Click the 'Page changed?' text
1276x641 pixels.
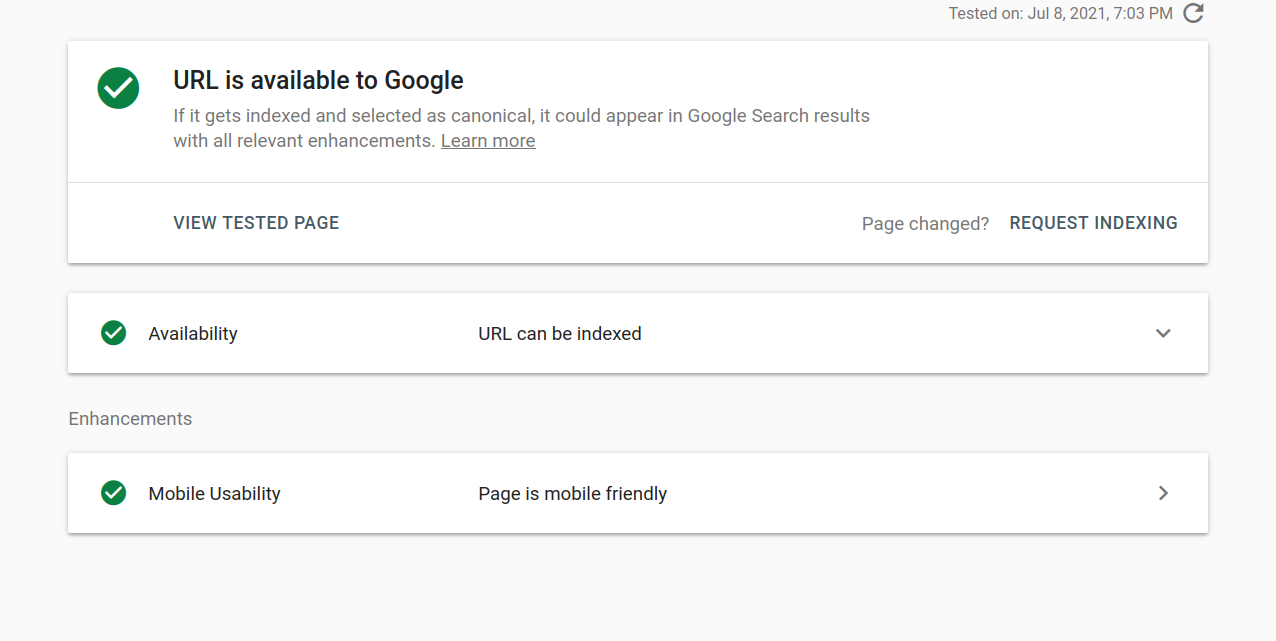[x=925, y=224]
